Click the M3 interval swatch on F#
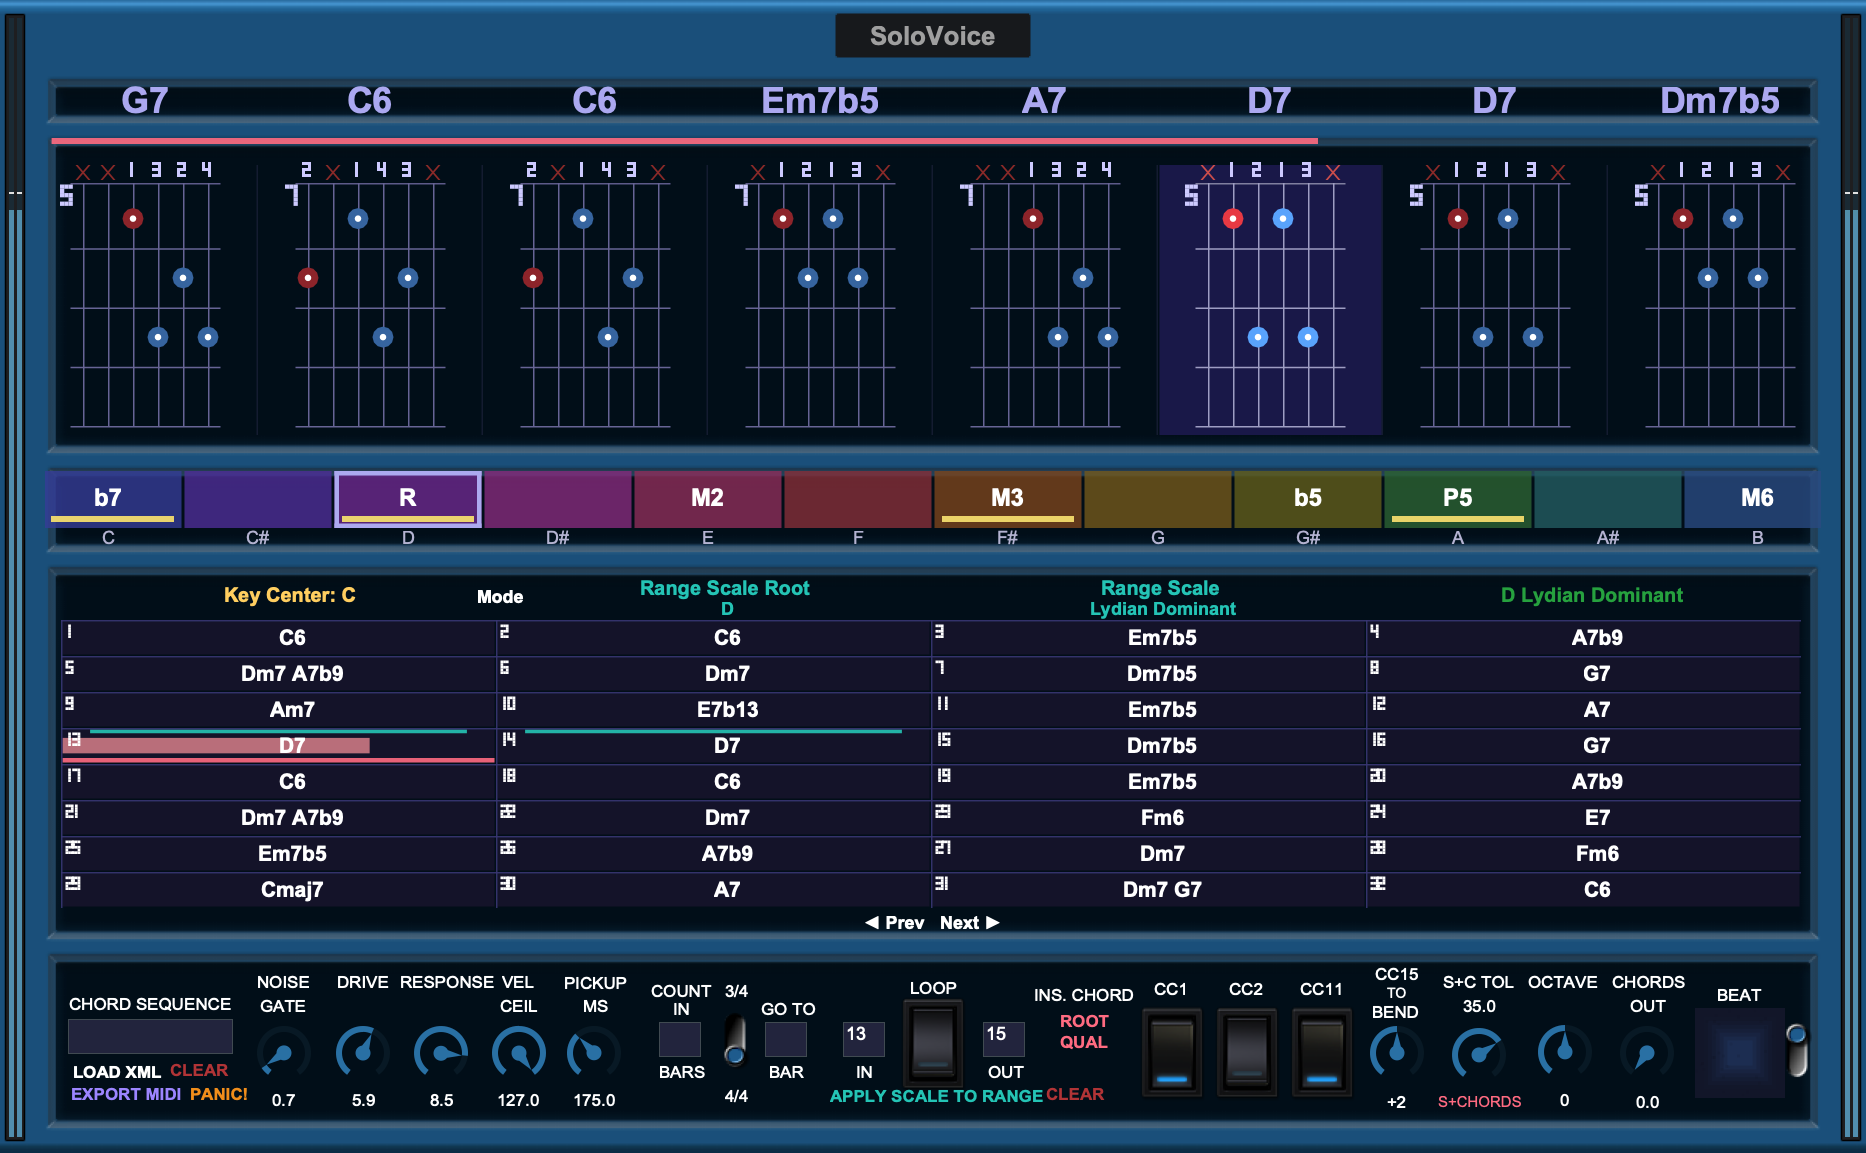Viewport: 1866px width, 1153px height. tap(1008, 499)
